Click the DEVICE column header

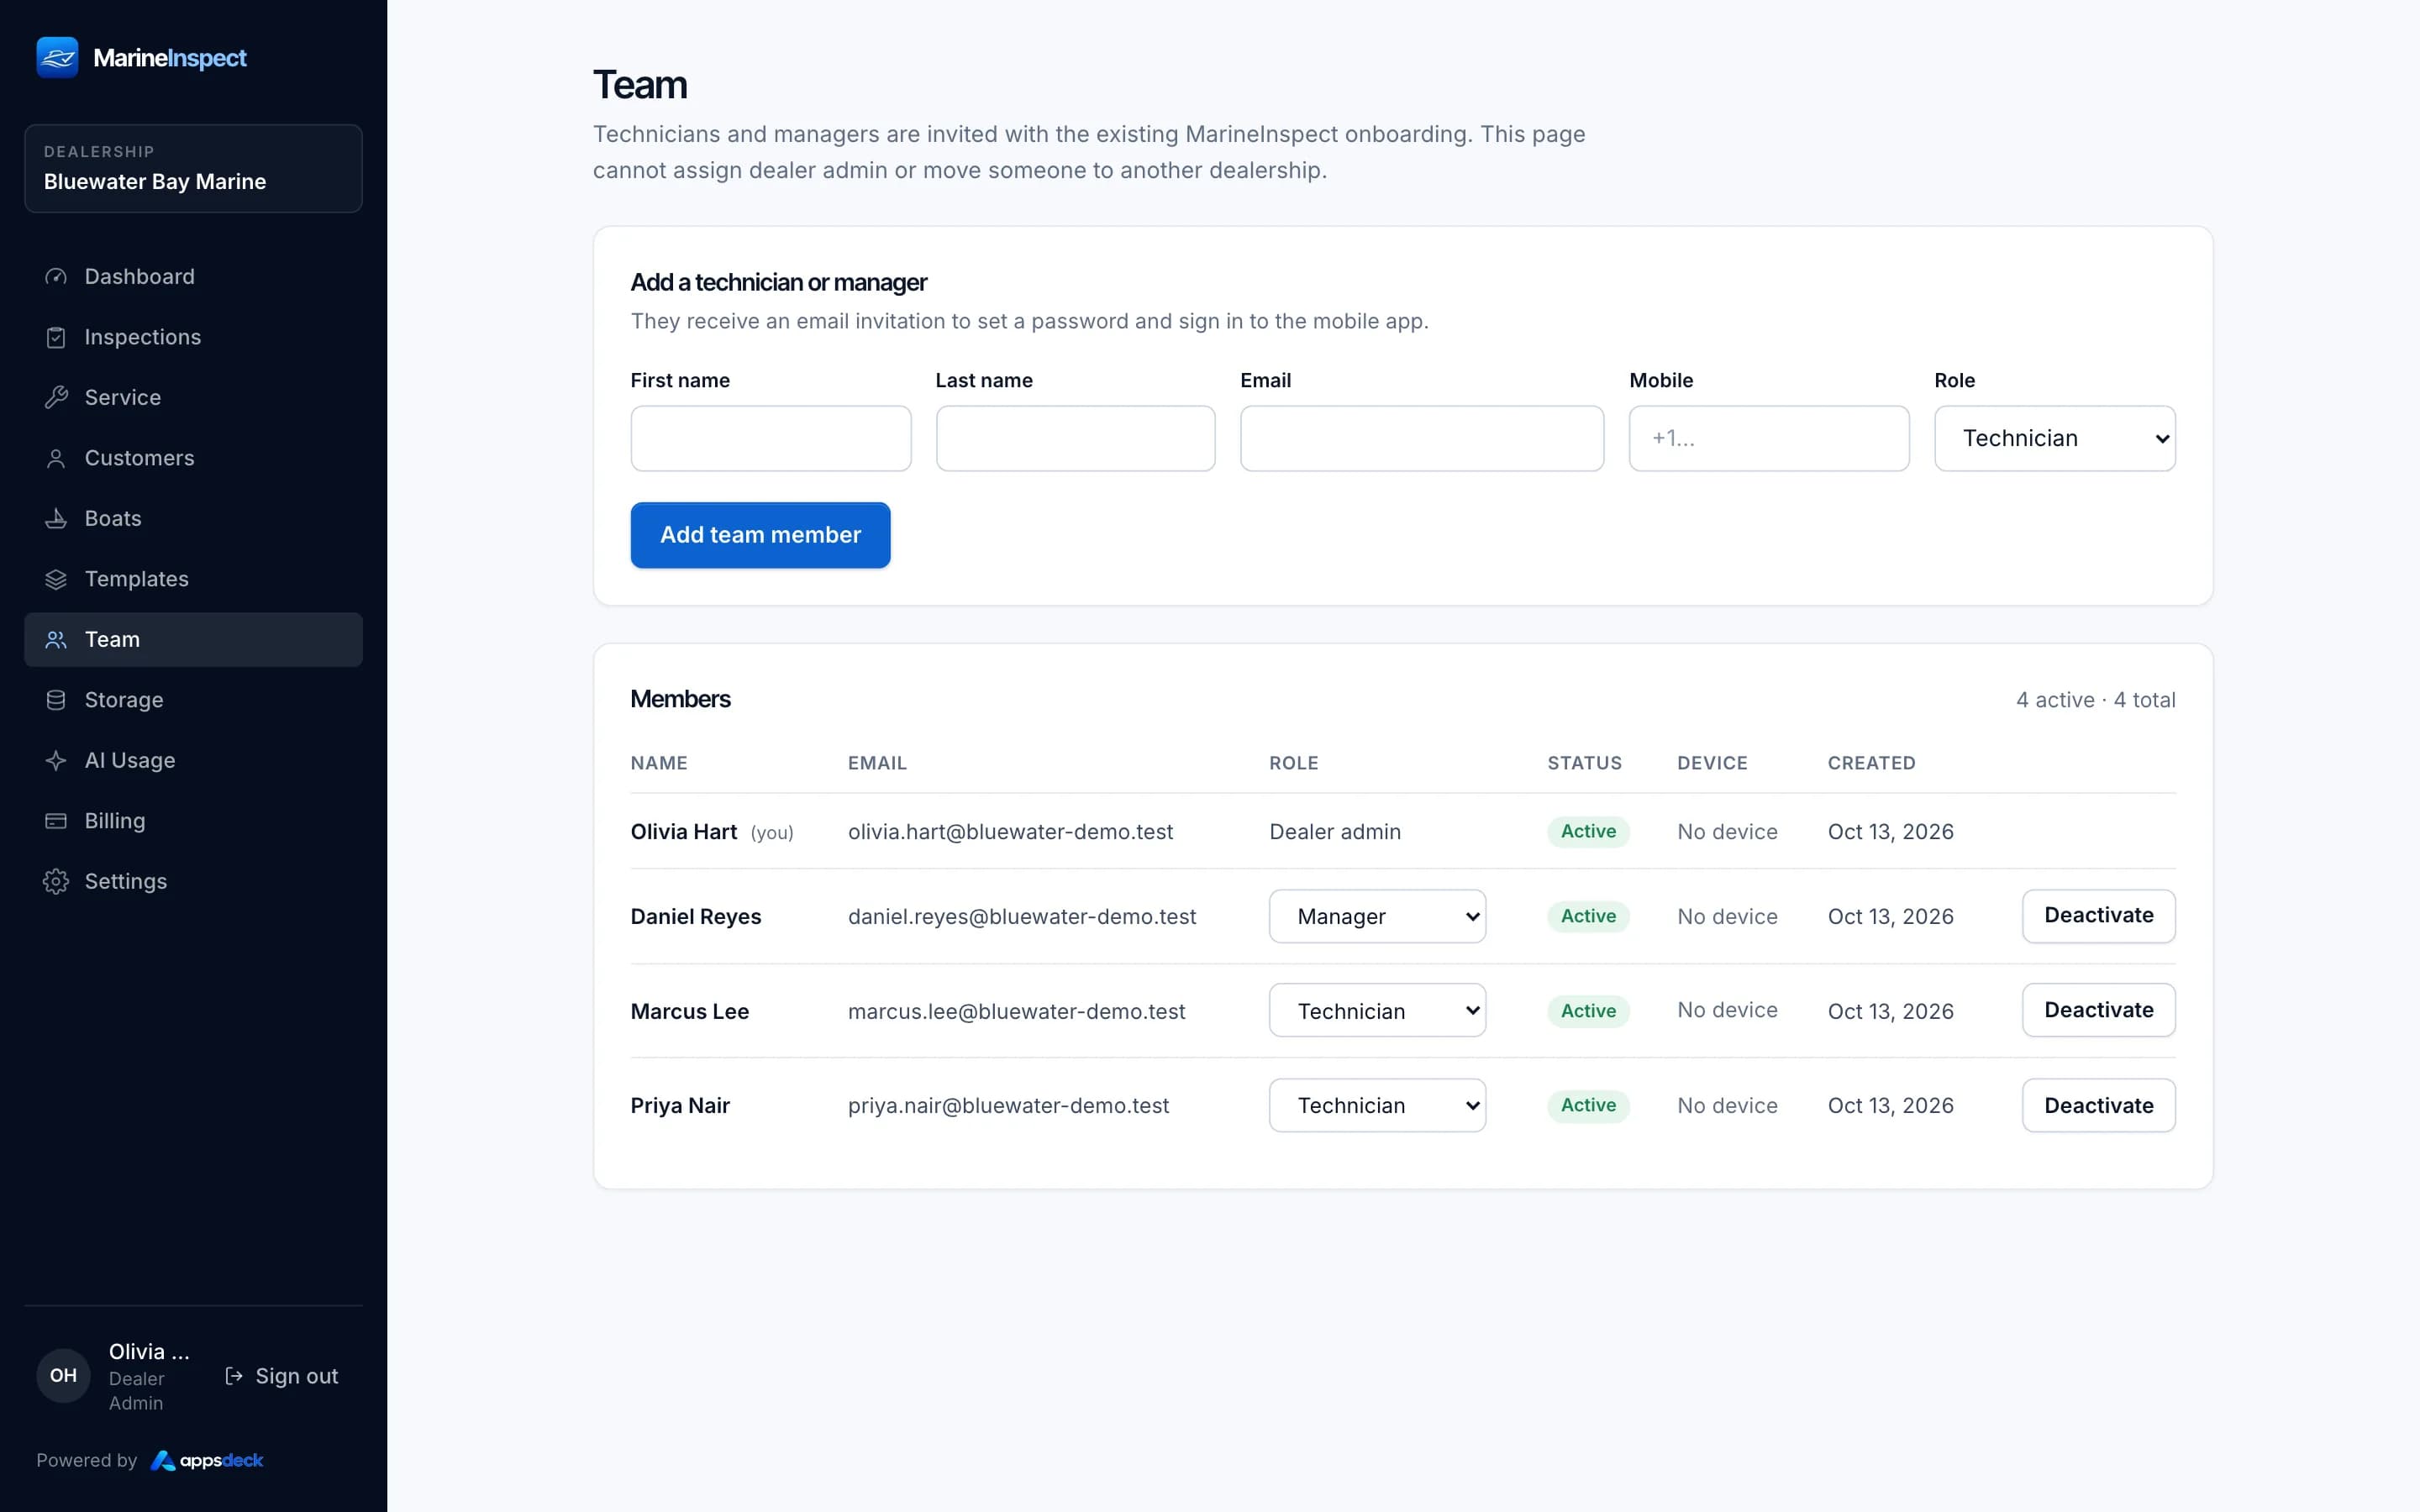1712,763
